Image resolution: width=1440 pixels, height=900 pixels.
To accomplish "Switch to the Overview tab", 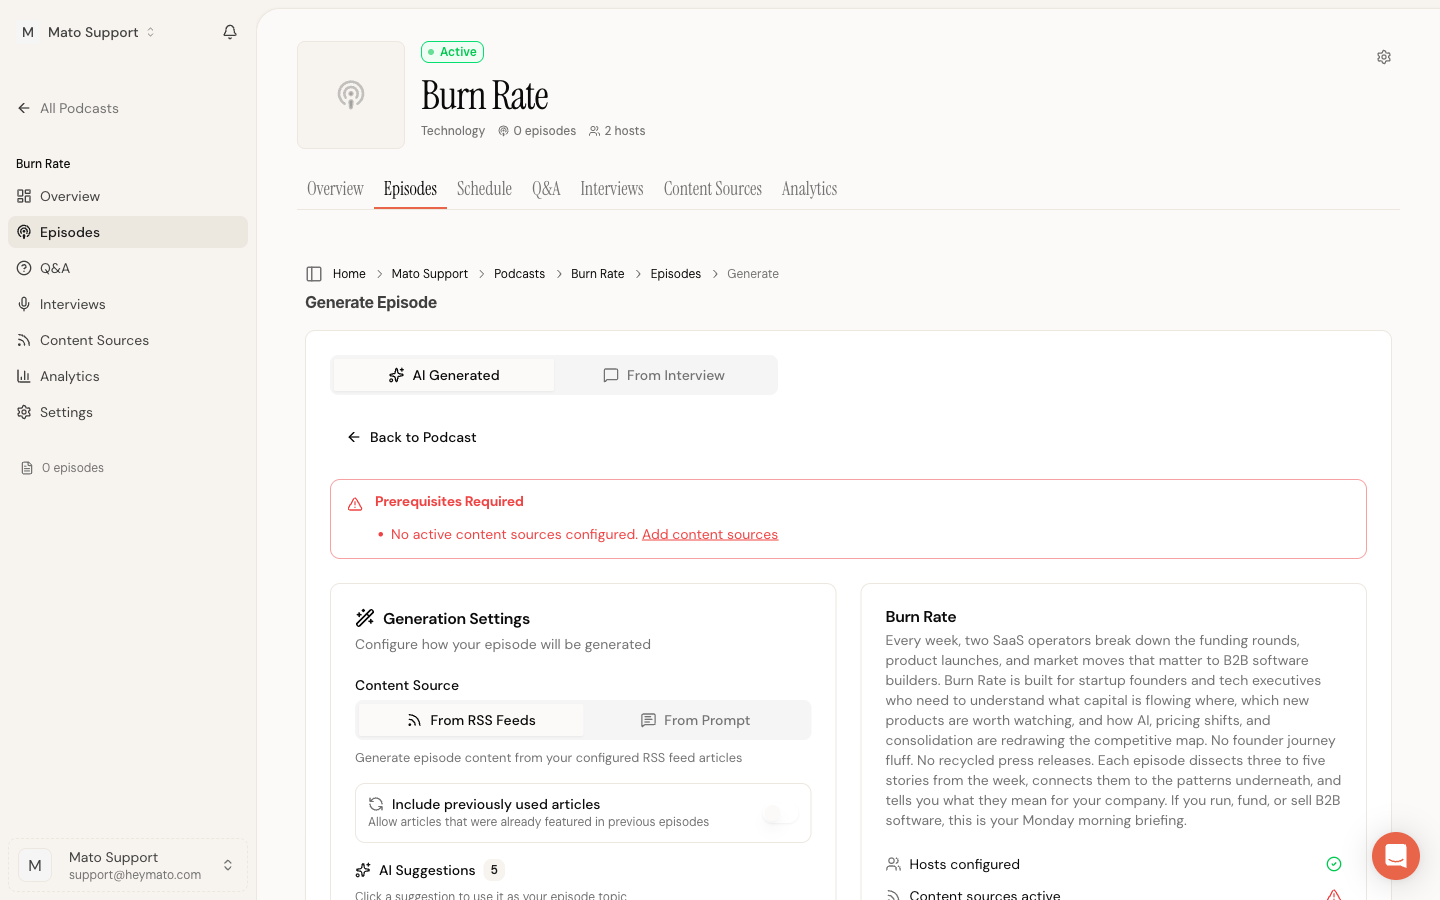I will click(335, 189).
